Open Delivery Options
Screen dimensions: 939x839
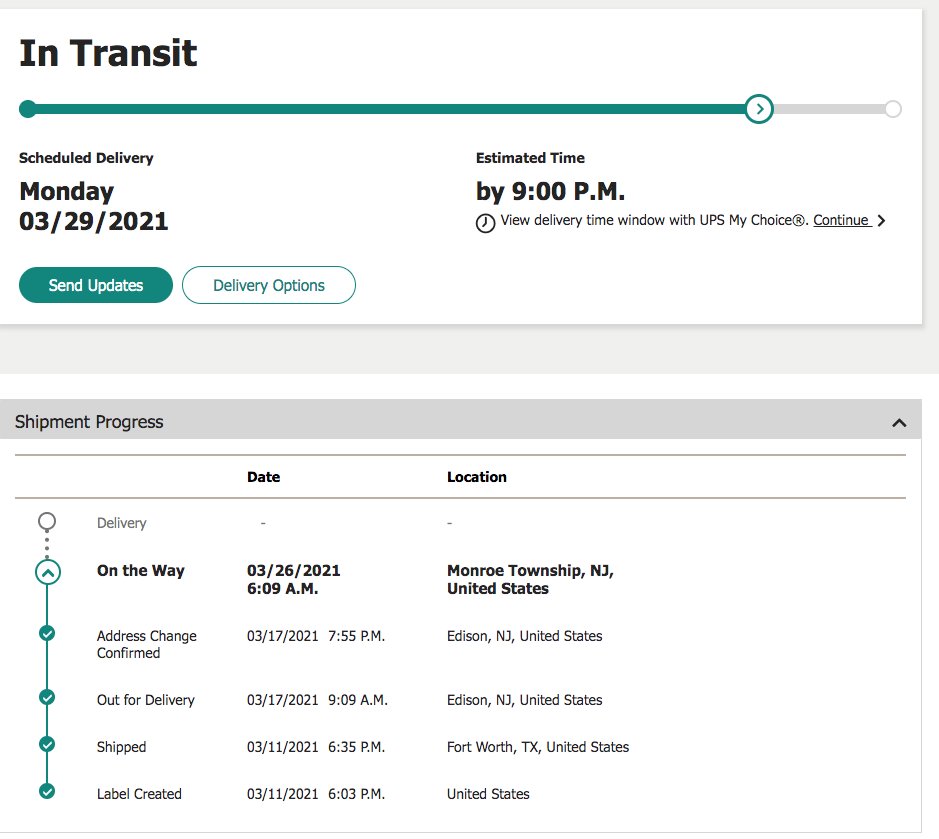[x=269, y=285]
